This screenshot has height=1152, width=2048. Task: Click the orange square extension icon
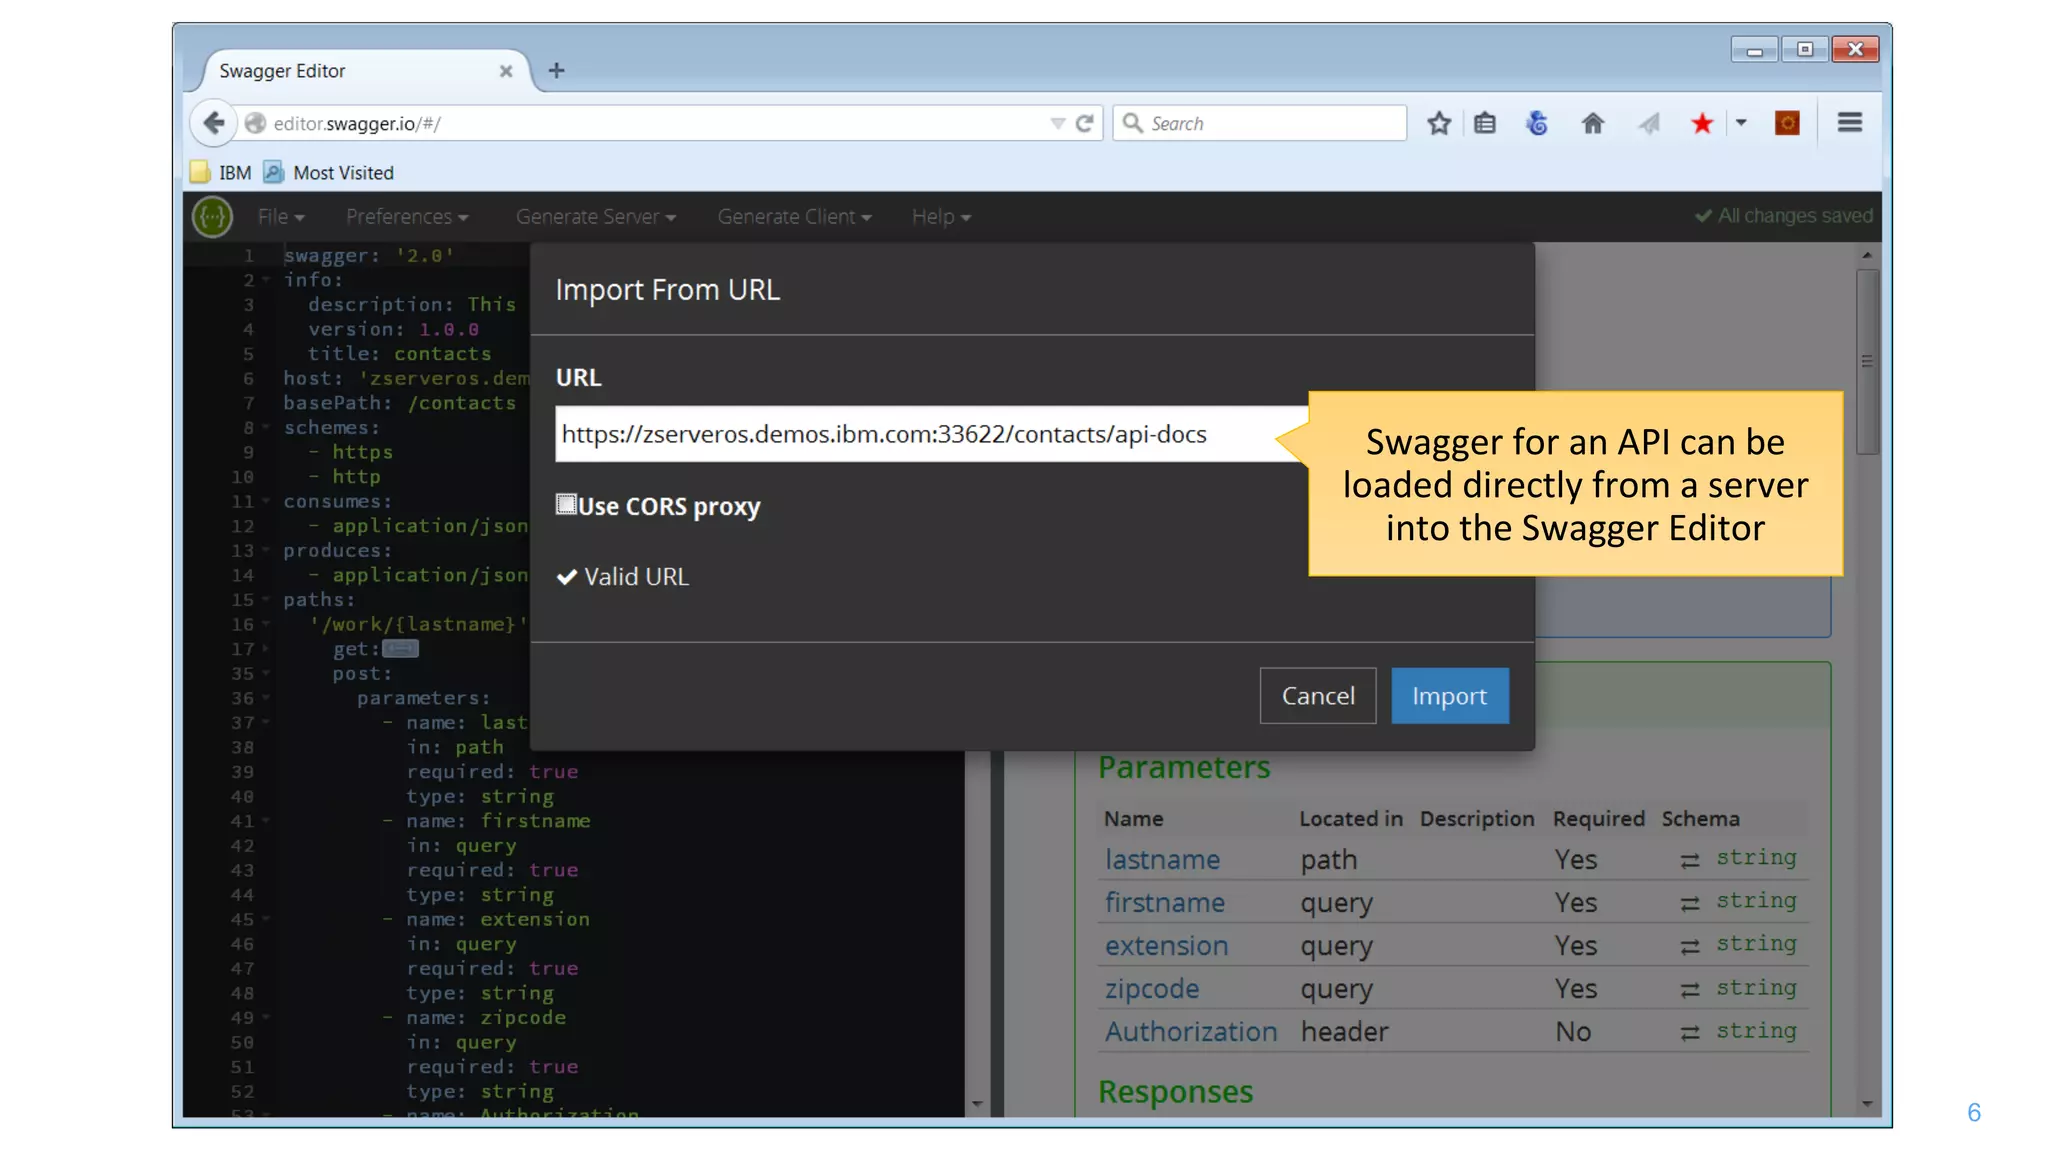(x=1787, y=123)
